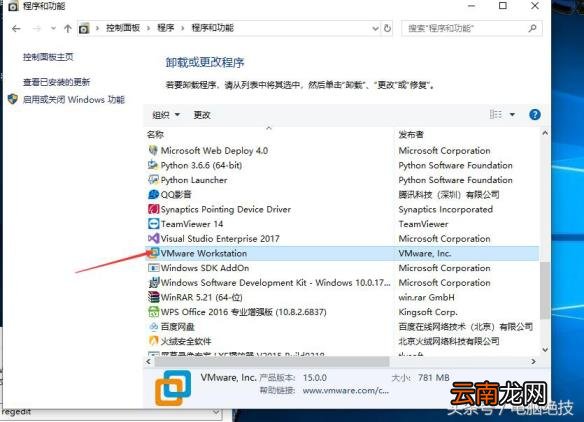Click the Python 3.6.6 (64-bit) icon
The image size is (584, 422).
click(153, 165)
